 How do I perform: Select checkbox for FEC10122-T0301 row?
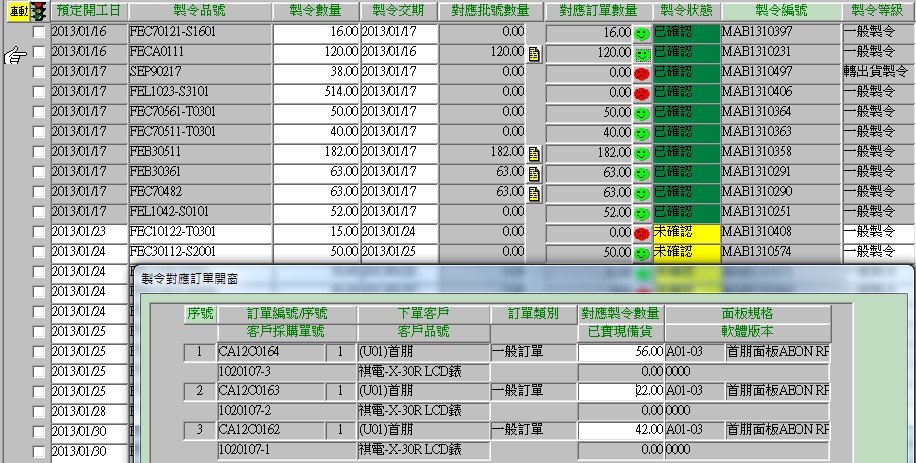(x=39, y=232)
